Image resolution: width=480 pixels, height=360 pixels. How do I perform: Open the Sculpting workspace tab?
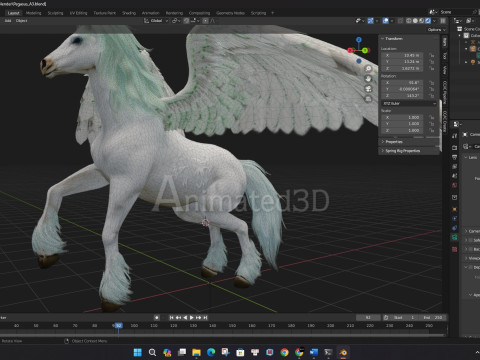(55, 13)
